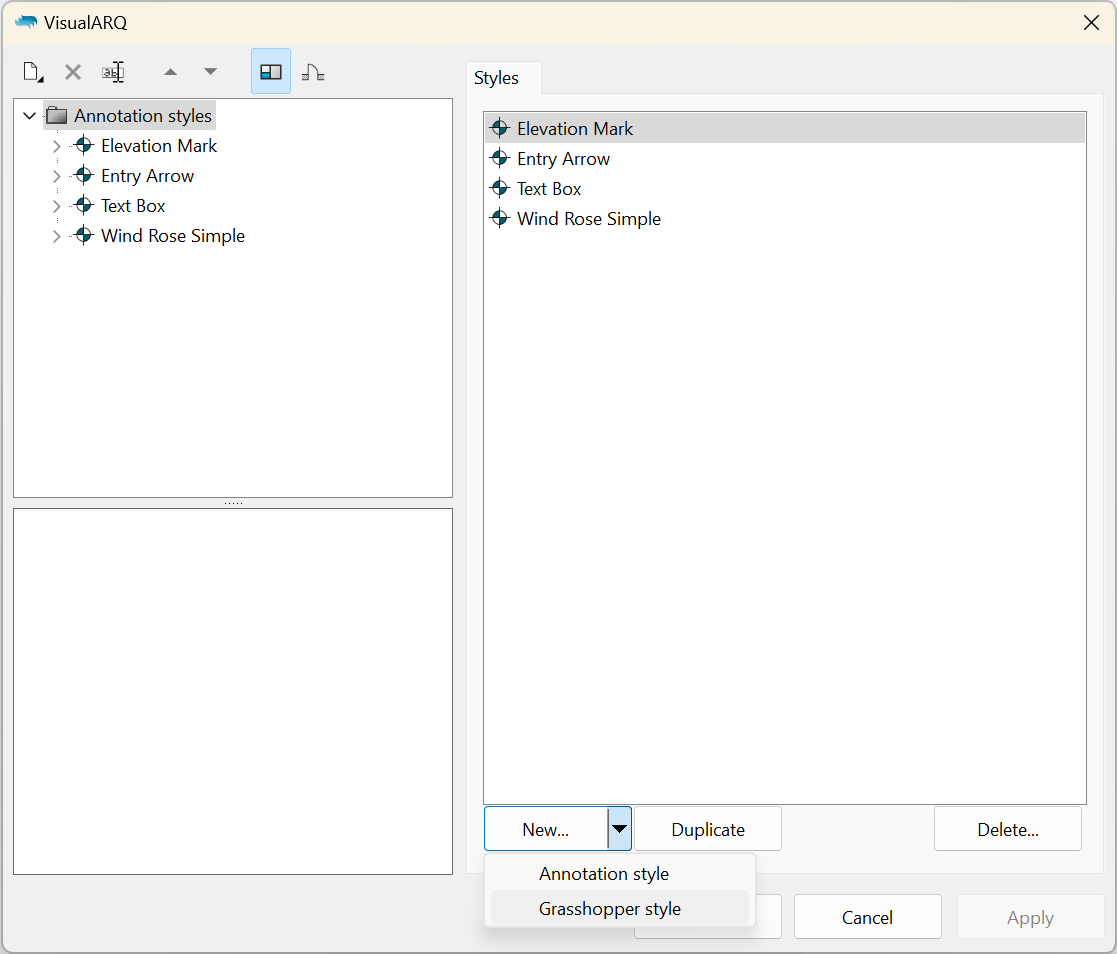Select Entry Arrow in styles list

785,158
